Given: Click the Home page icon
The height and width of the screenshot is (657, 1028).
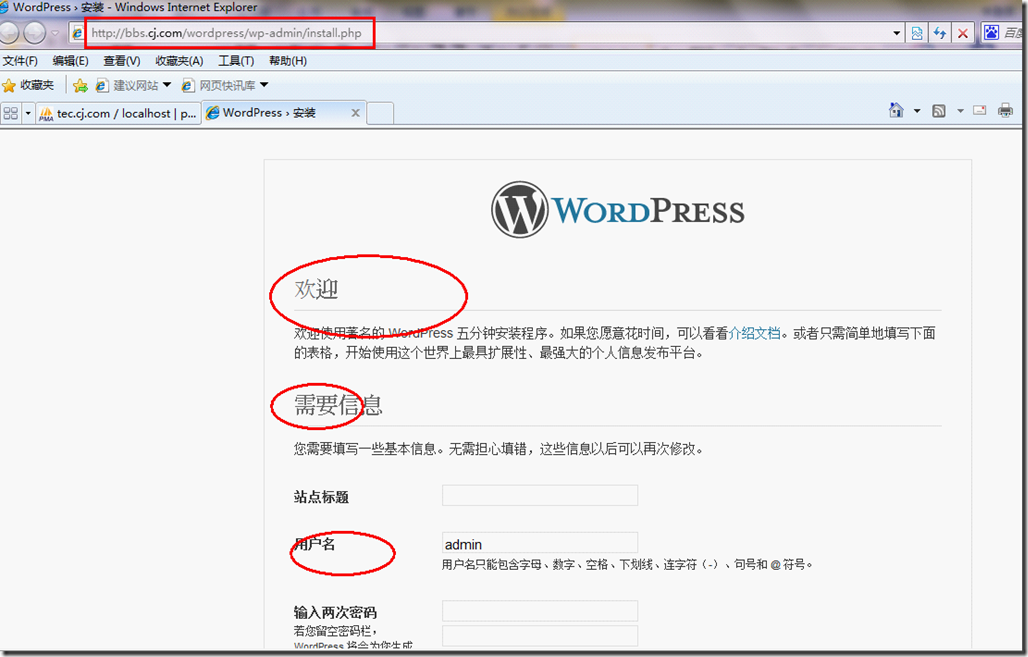Looking at the screenshot, I should click(x=896, y=110).
